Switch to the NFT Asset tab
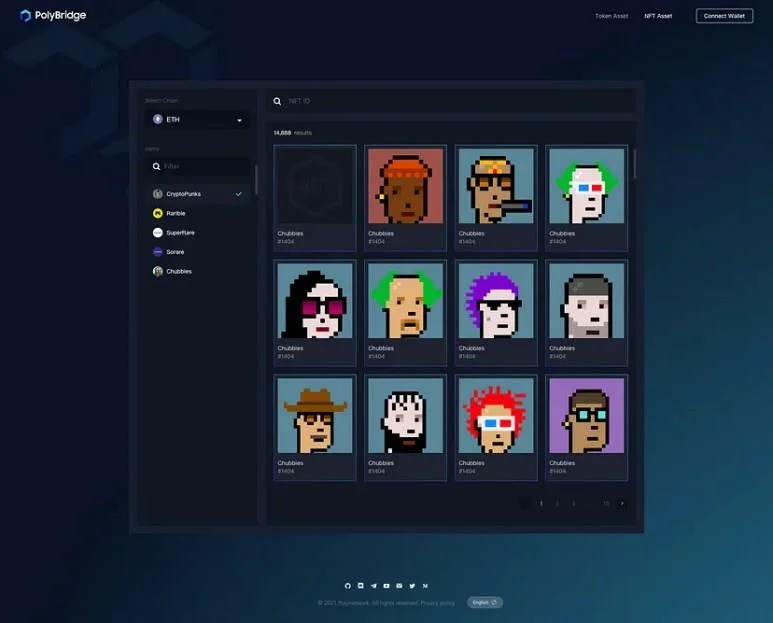The height and width of the screenshot is (623, 773). pos(658,16)
